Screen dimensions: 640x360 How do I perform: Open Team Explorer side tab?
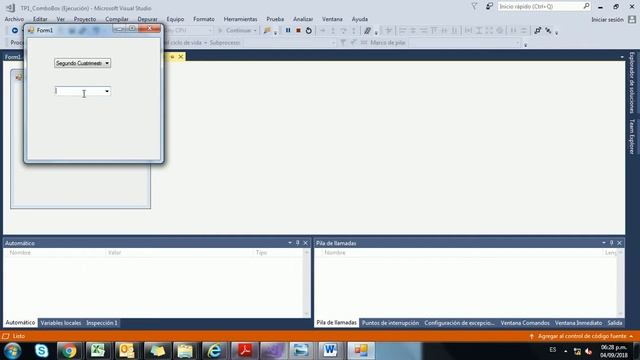[632, 137]
